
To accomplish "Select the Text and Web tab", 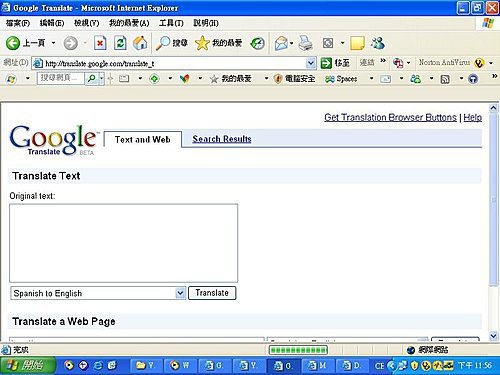I will pyautogui.click(x=143, y=139).
